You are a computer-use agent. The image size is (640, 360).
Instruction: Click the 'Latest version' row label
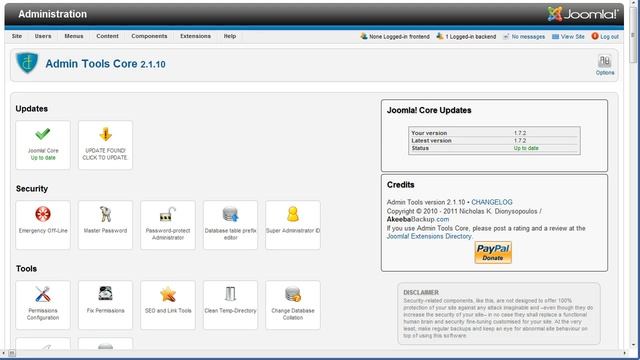pos(431,140)
